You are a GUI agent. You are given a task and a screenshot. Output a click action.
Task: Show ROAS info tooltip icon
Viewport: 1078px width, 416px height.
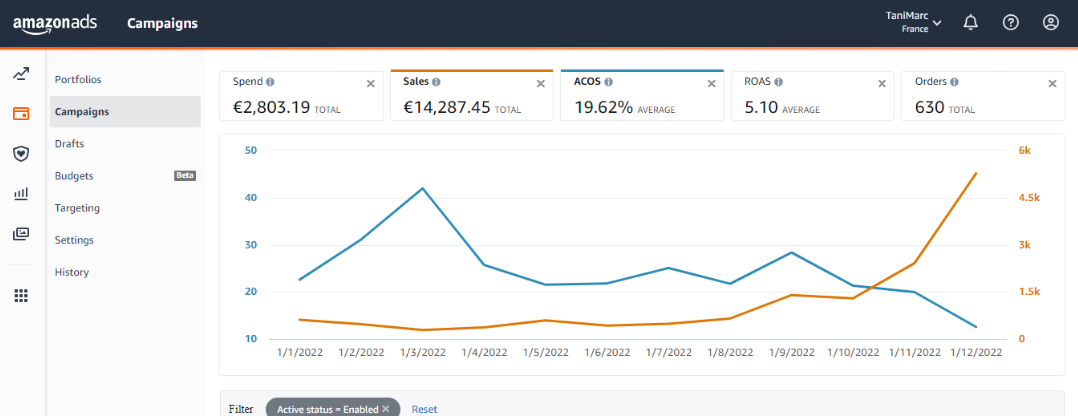778,82
